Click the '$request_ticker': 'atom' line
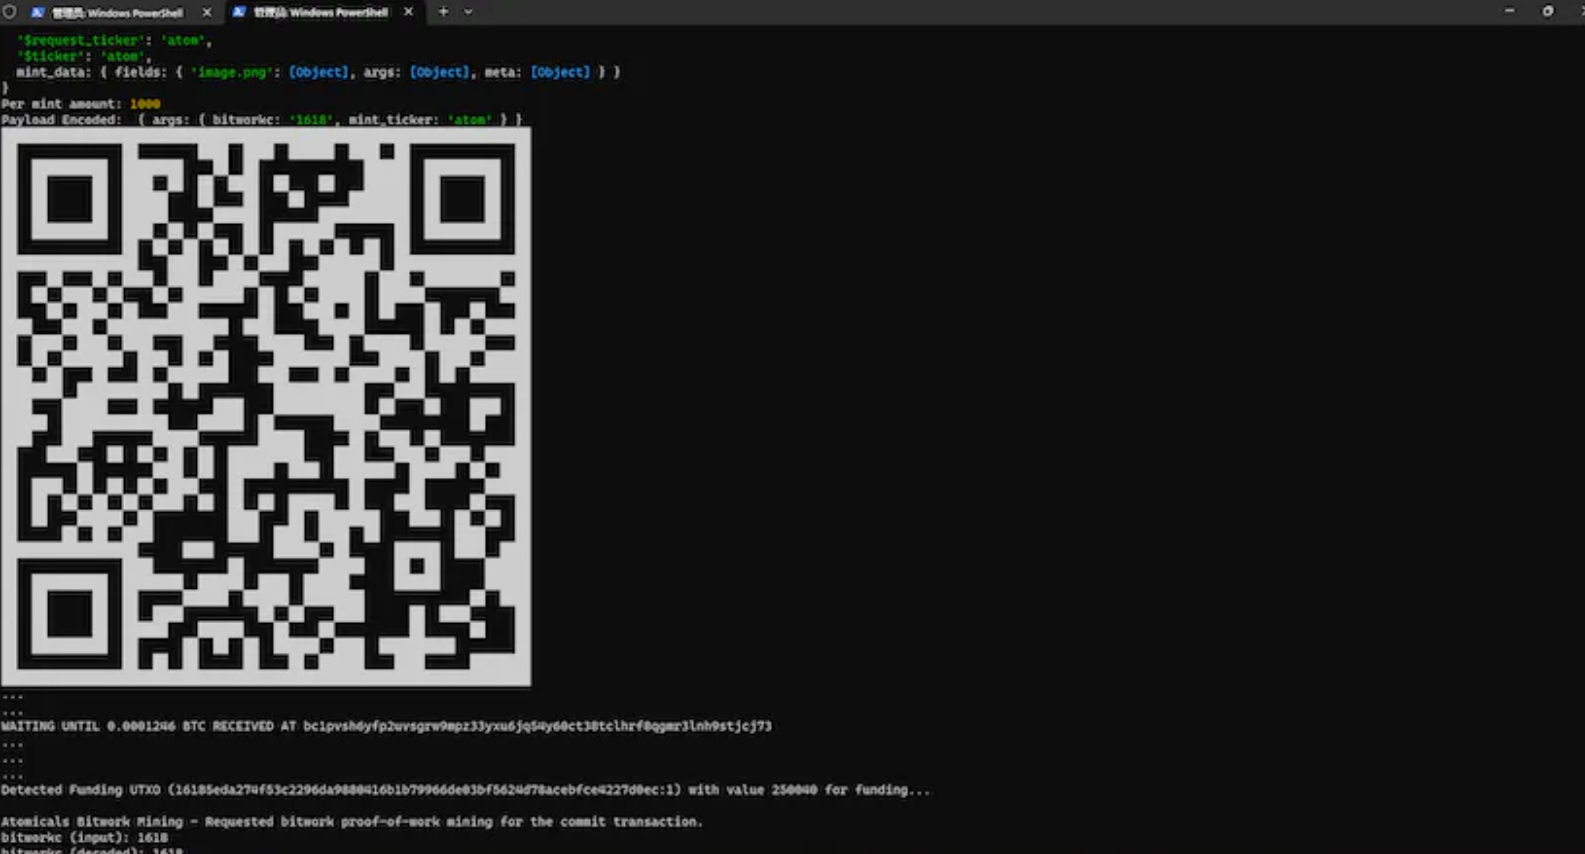Screen dimensions: 1585x854 (x=114, y=40)
